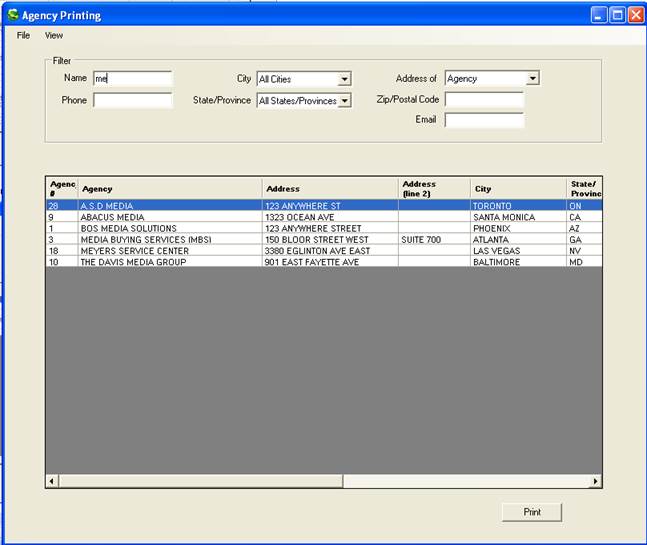647x545 pixels.
Task: Click the Zip/Postal Code field
Action: point(484,100)
